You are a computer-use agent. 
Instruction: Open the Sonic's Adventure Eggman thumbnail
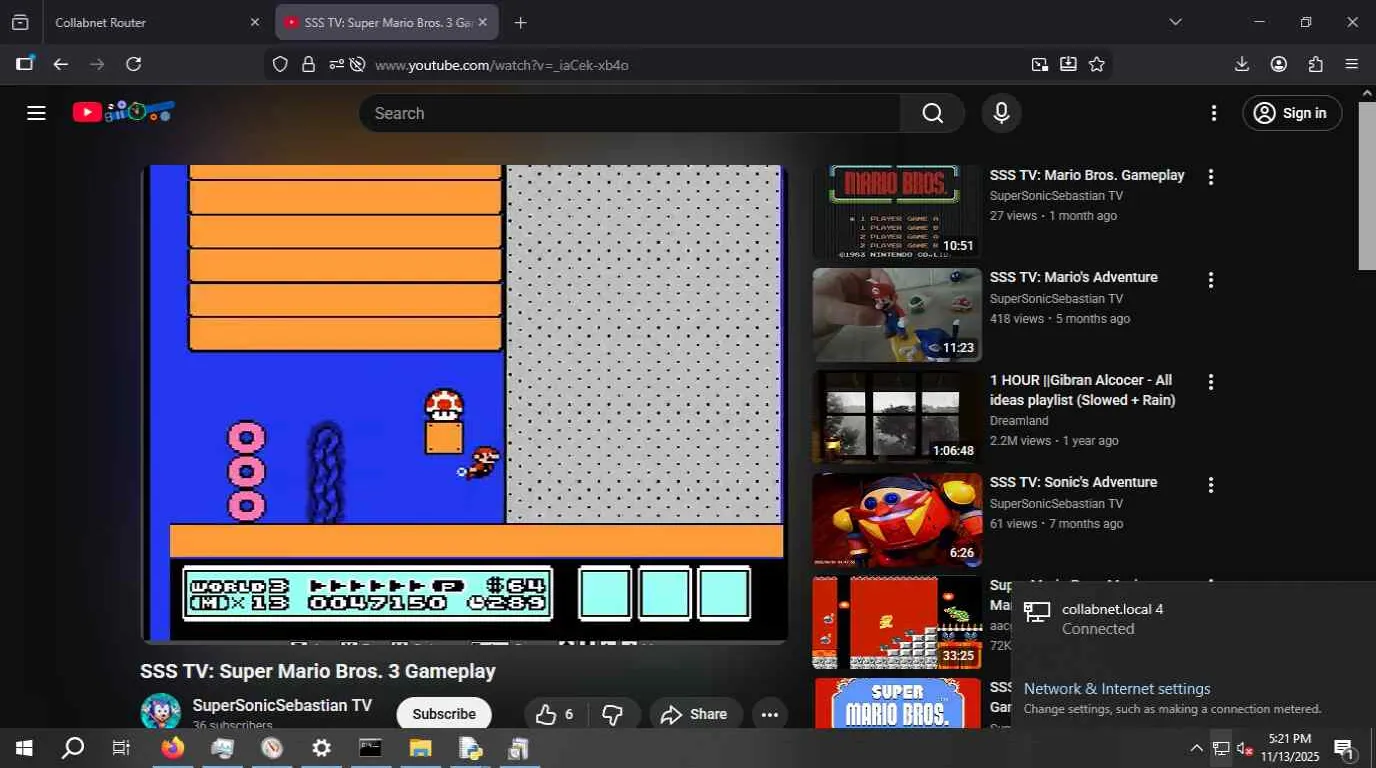point(897,520)
